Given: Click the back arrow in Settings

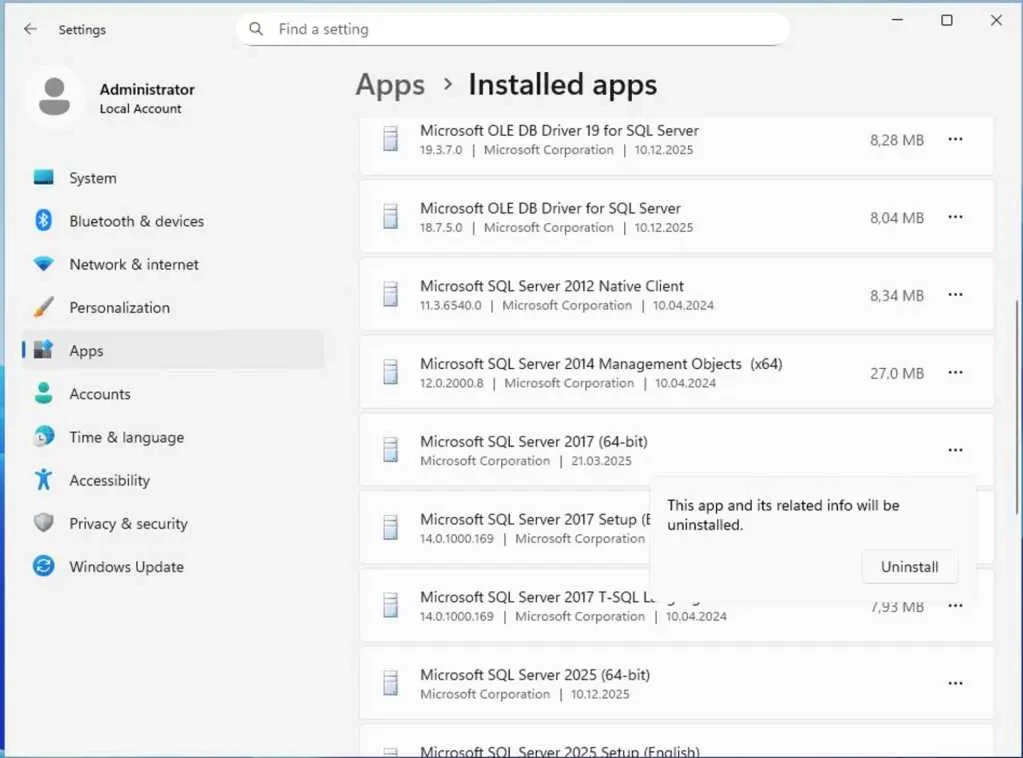Looking at the screenshot, I should tap(30, 30).
